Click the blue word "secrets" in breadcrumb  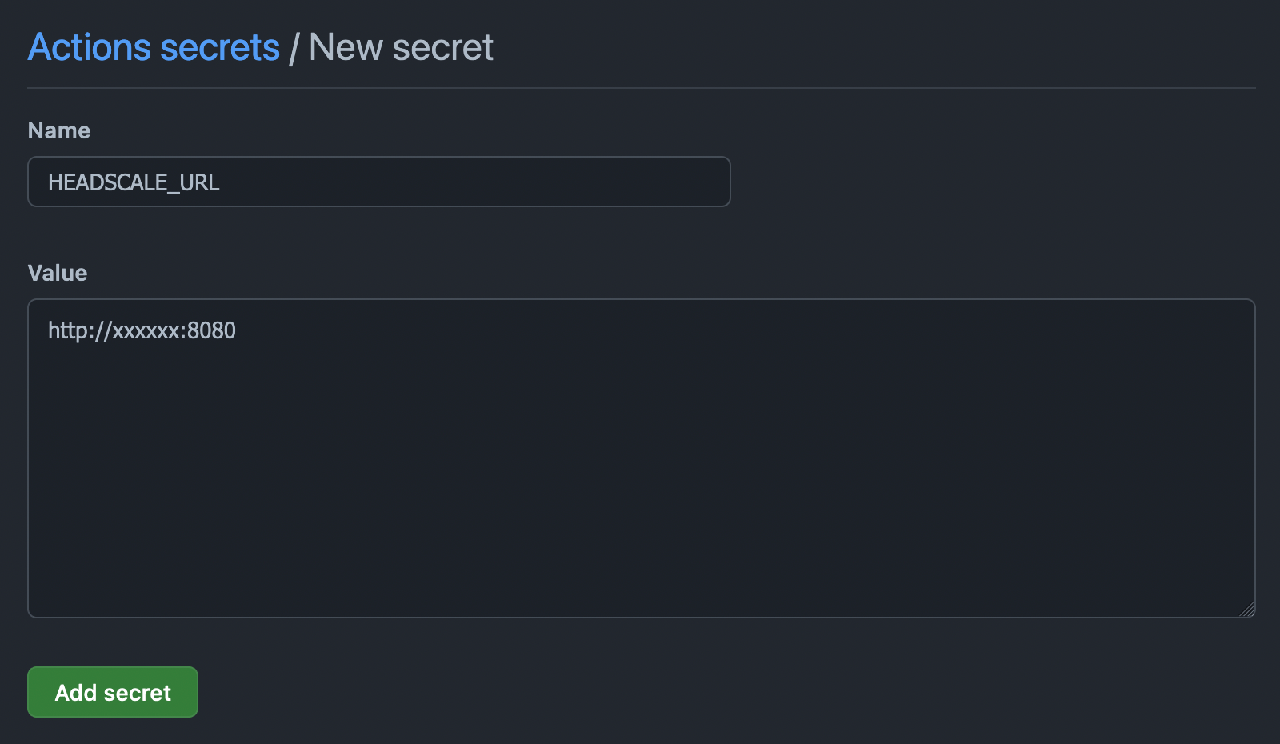(x=218, y=47)
